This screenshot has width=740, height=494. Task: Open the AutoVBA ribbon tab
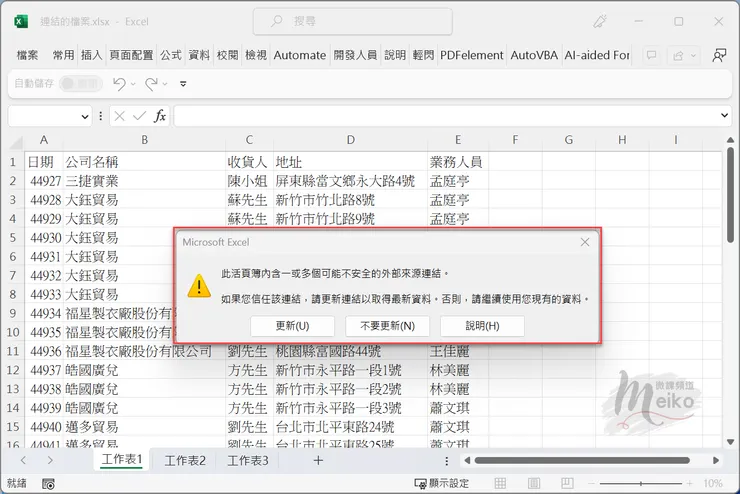click(x=534, y=55)
